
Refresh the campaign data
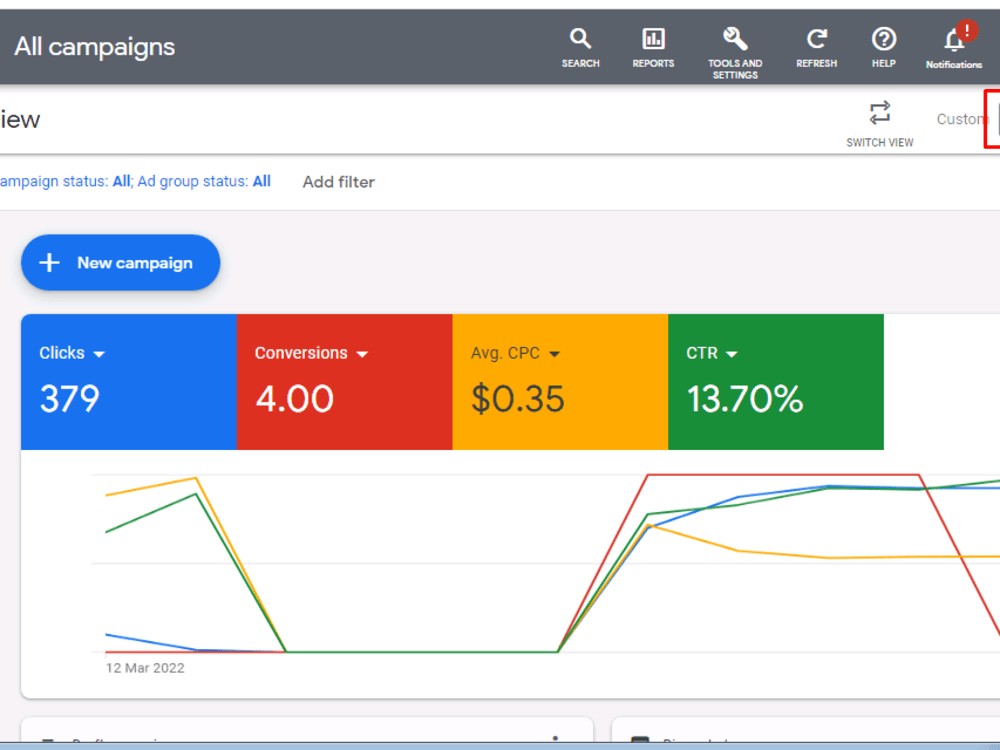coord(816,48)
